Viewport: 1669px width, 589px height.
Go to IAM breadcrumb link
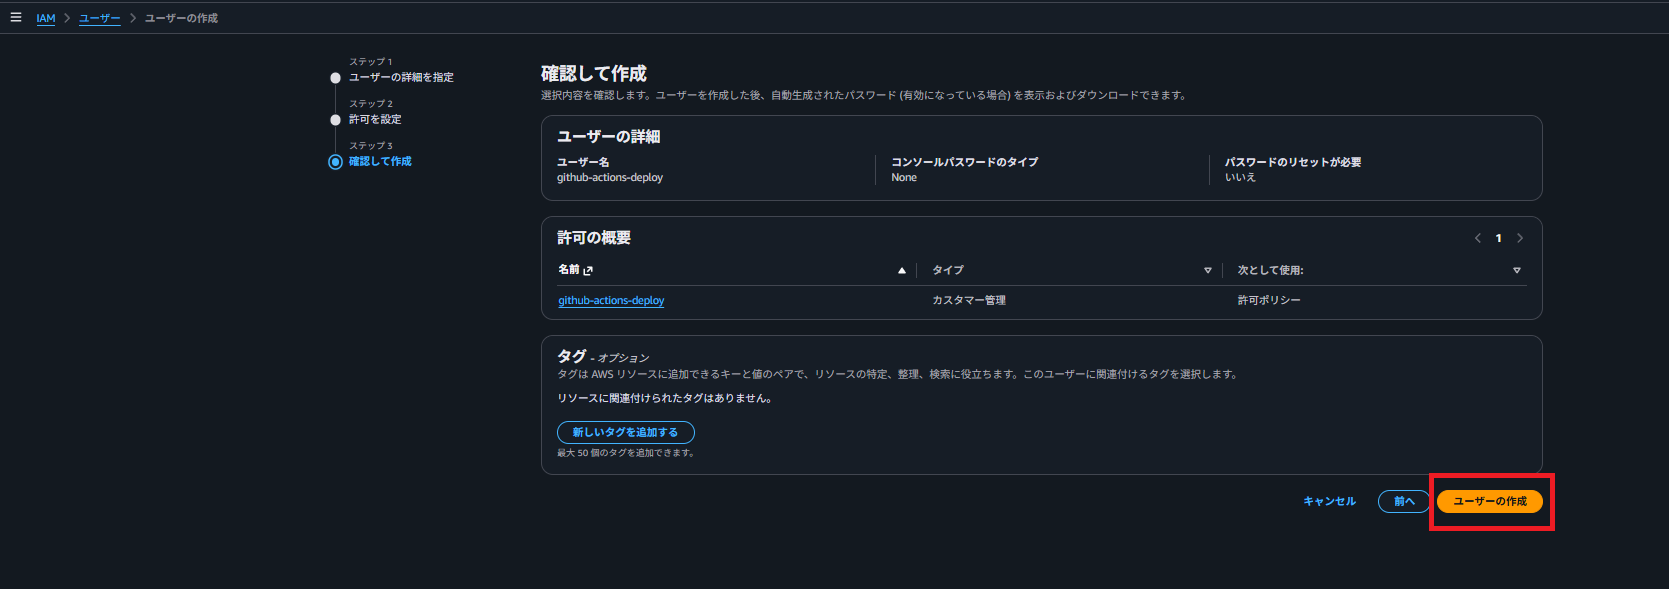click(46, 18)
